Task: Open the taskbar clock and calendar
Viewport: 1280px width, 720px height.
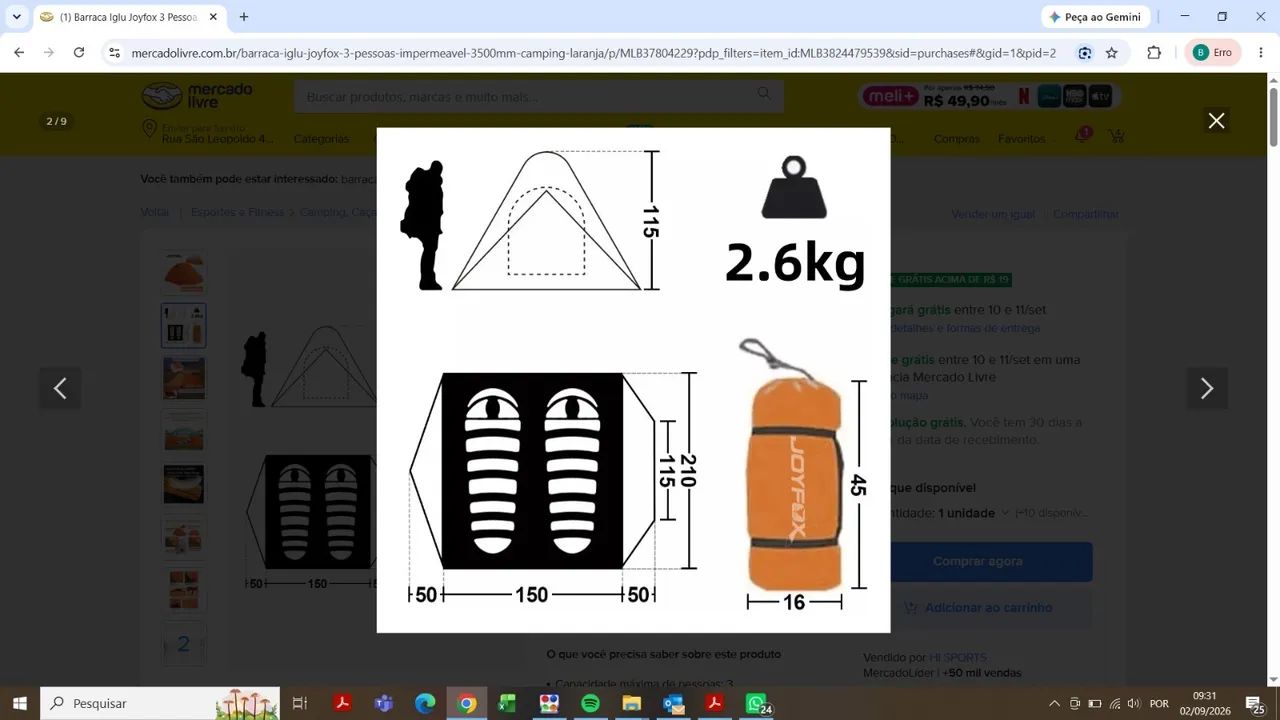Action: 1205,703
